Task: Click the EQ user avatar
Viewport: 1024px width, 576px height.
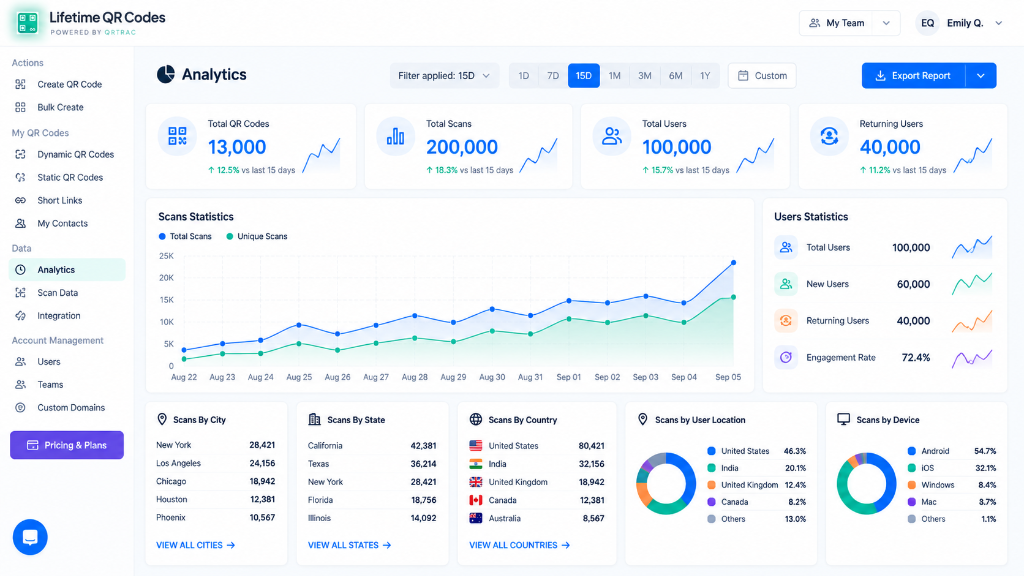Action: click(x=927, y=23)
